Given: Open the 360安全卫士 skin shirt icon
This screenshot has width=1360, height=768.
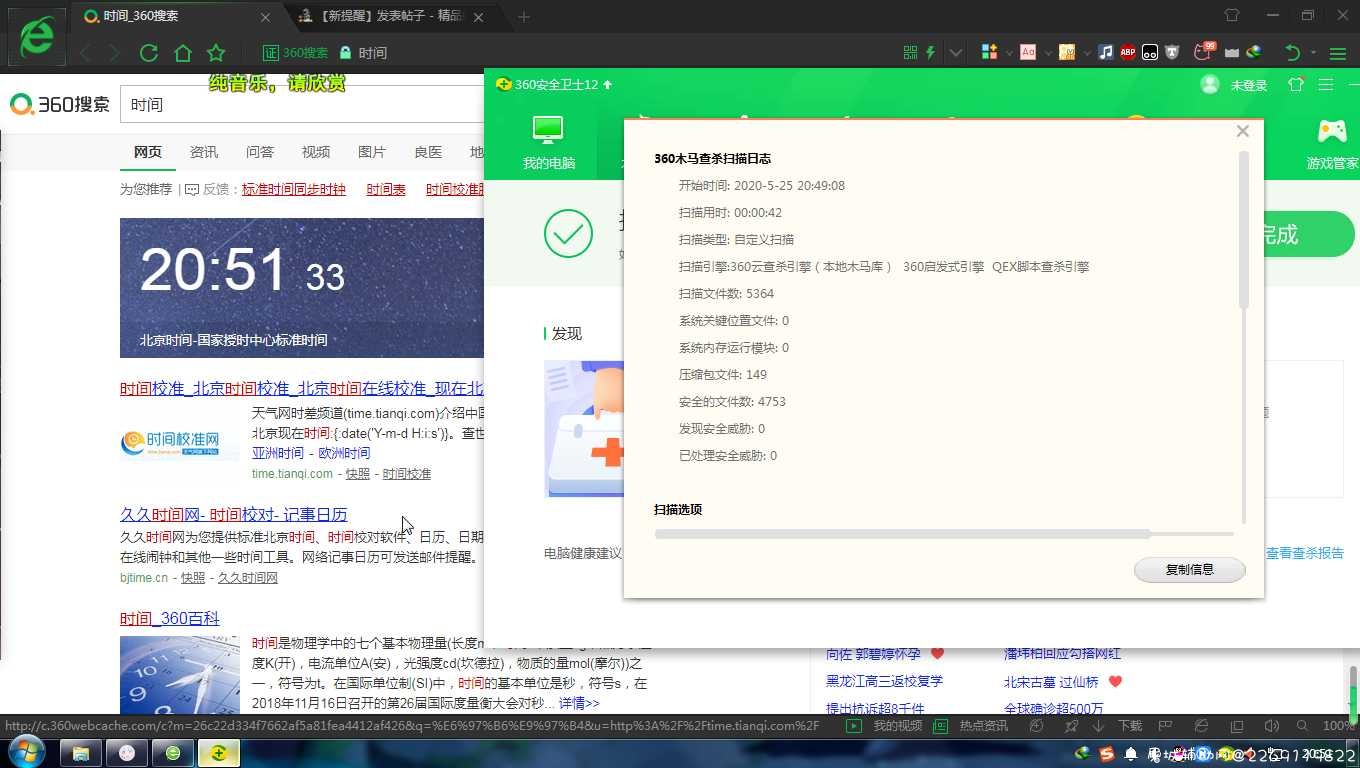Looking at the screenshot, I should (1296, 85).
